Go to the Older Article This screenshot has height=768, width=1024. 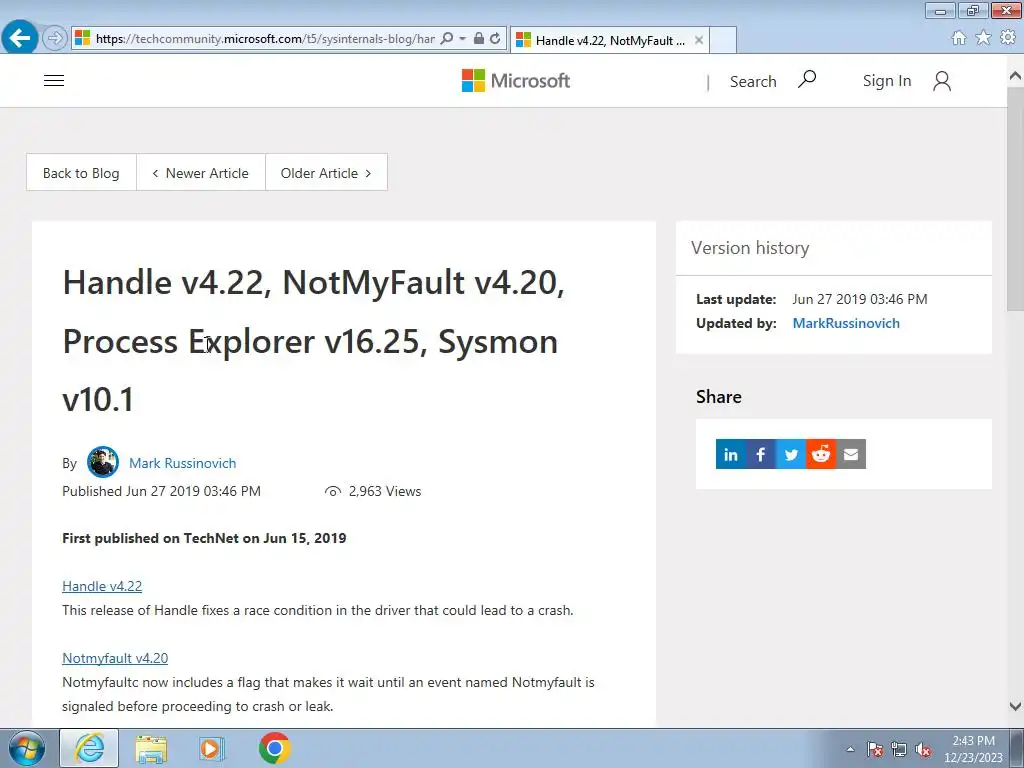click(x=326, y=173)
